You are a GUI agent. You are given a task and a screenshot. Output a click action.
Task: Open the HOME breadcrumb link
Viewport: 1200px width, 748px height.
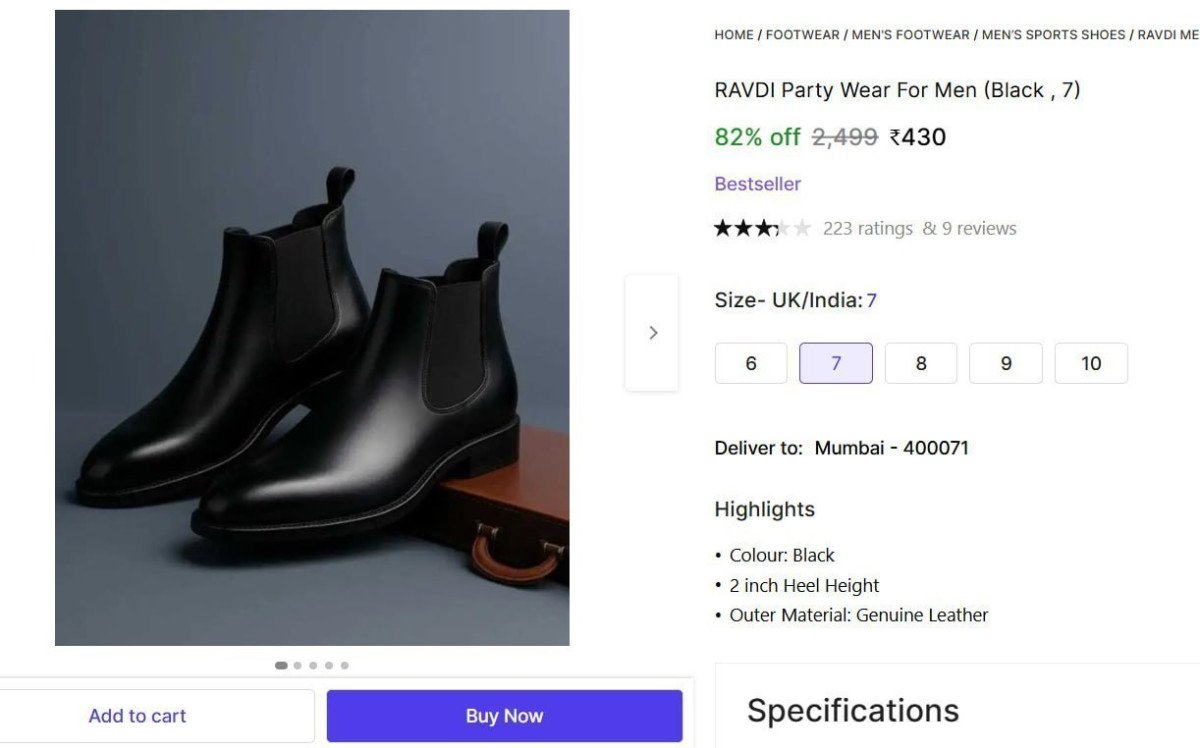tap(733, 34)
